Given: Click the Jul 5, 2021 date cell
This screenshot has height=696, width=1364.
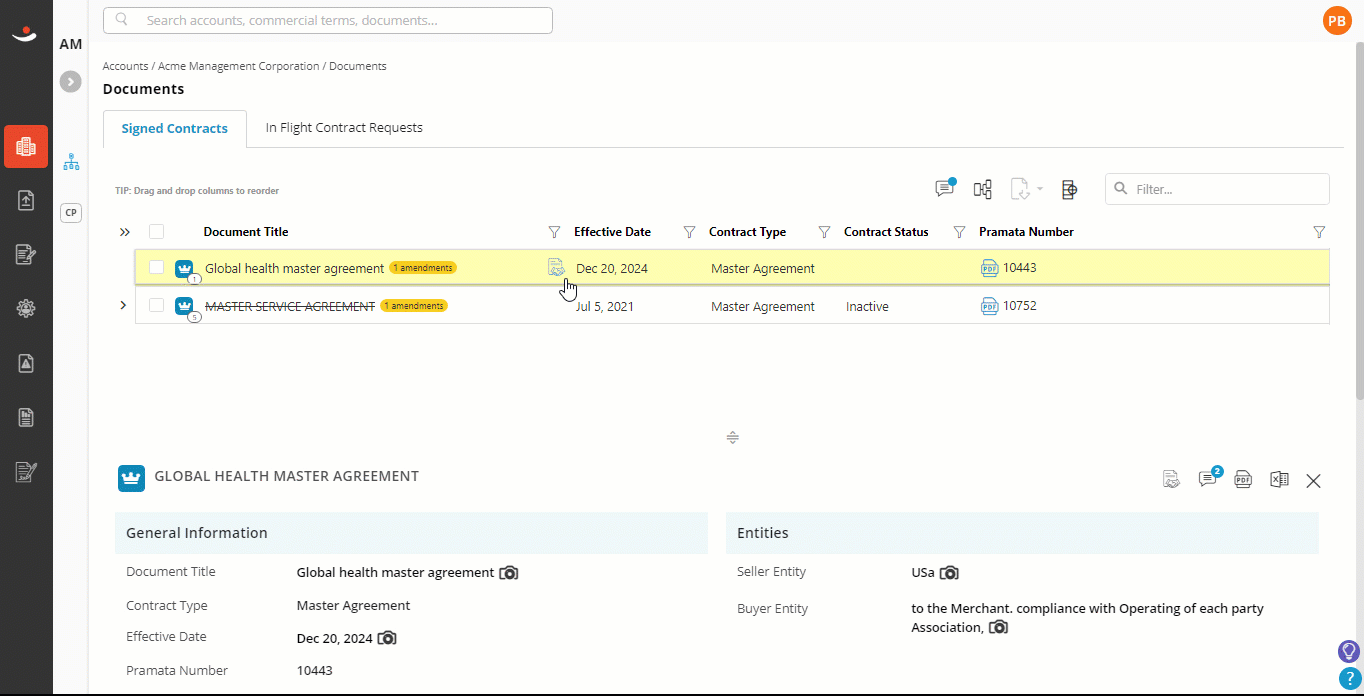Looking at the screenshot, I should click(605, 306).
